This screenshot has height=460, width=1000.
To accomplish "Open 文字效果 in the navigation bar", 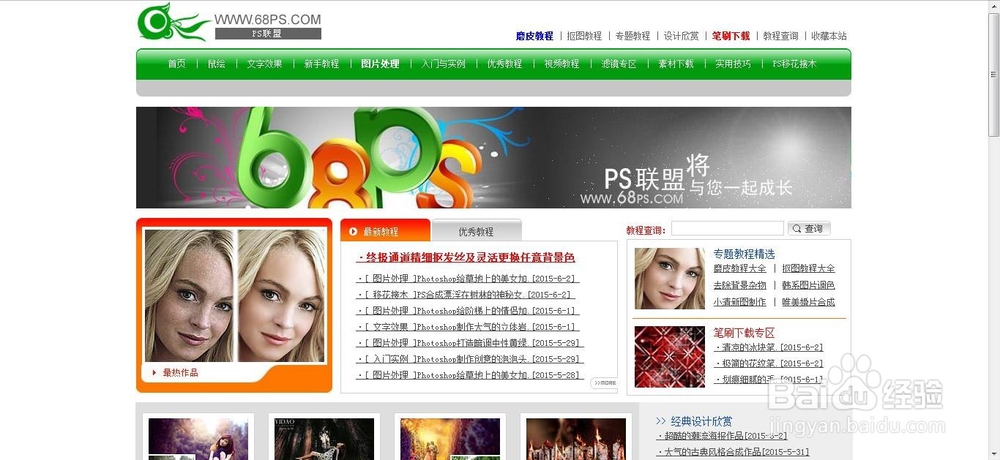I will [x=265, y=64].
